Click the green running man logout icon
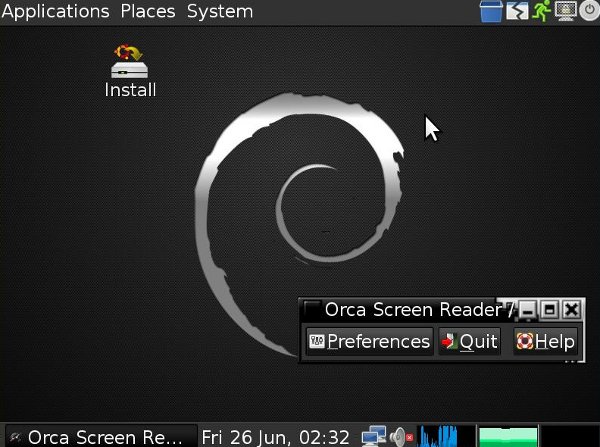600x447 pixels. point(541,11)
